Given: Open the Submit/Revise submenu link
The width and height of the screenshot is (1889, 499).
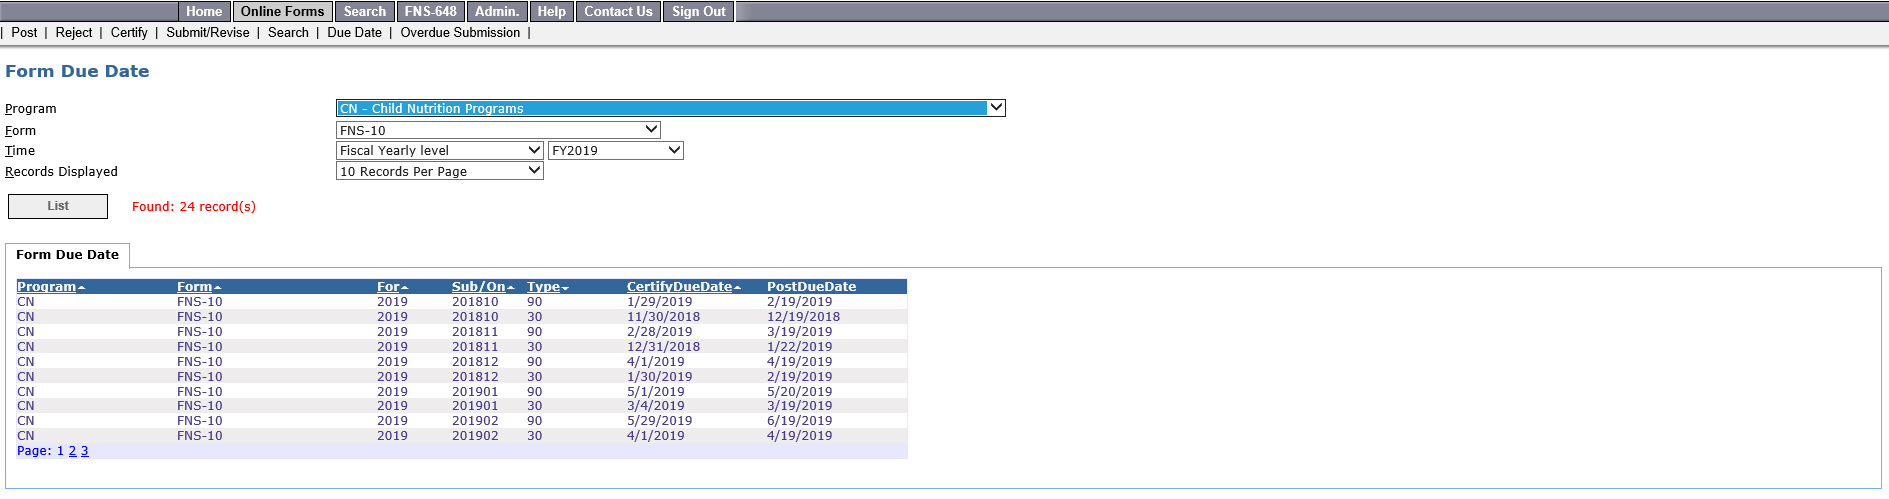Looking at the screenshot, I should (208, 32).
